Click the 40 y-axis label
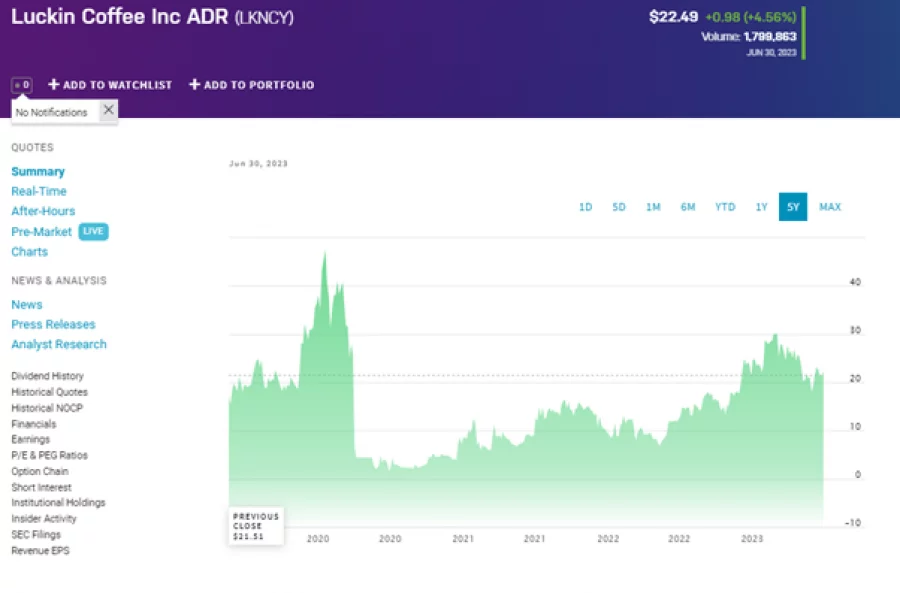The image size is (900, 593). point(855,282)
